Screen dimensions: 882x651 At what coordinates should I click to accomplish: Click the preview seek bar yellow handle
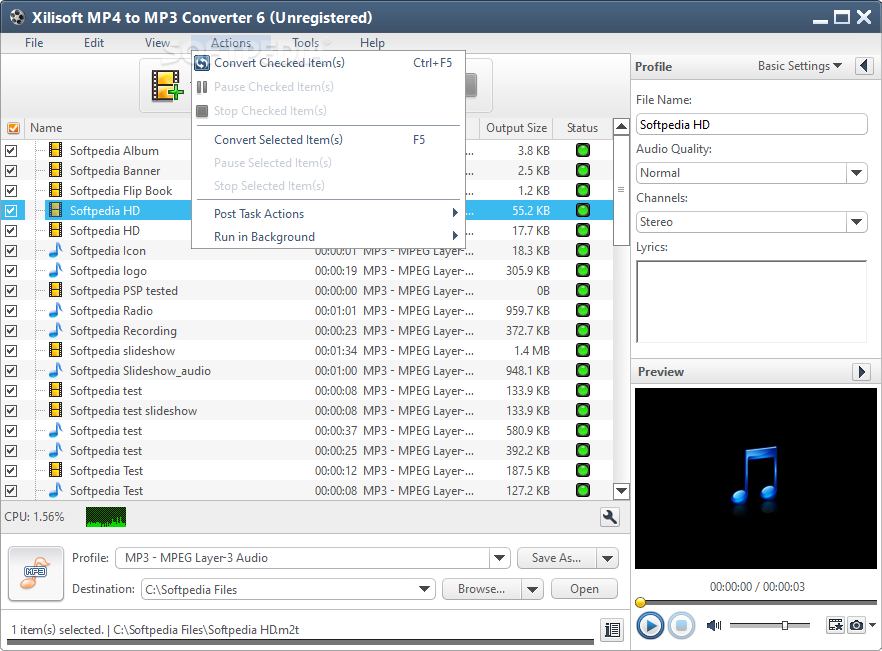tap(640, 603)
